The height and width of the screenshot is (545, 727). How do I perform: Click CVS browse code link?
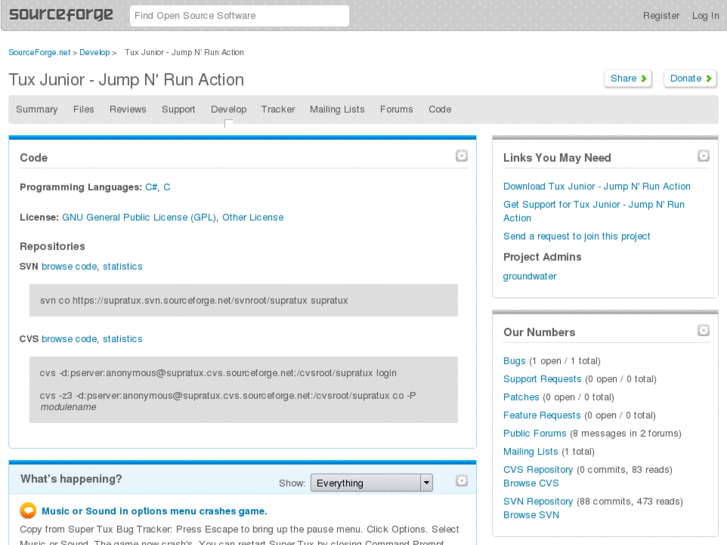point(69,339)
